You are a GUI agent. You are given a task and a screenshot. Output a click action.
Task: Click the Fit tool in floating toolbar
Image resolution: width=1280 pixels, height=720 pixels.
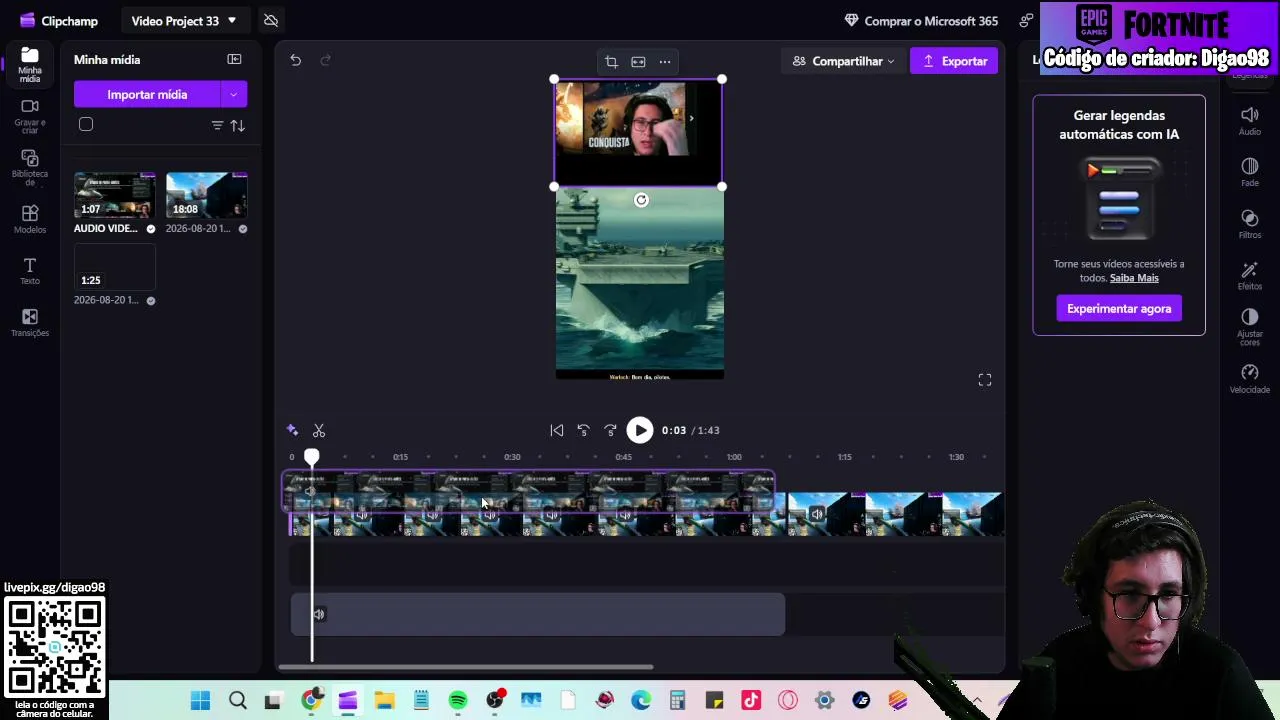coord(638,62)
